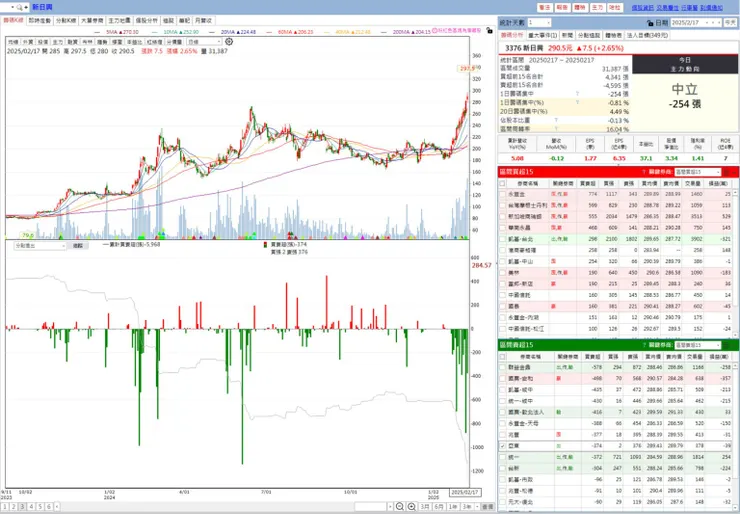Uncheck the checked 亞東 row checkbox
Screen dimensions: 740x514
coord(503,446)
